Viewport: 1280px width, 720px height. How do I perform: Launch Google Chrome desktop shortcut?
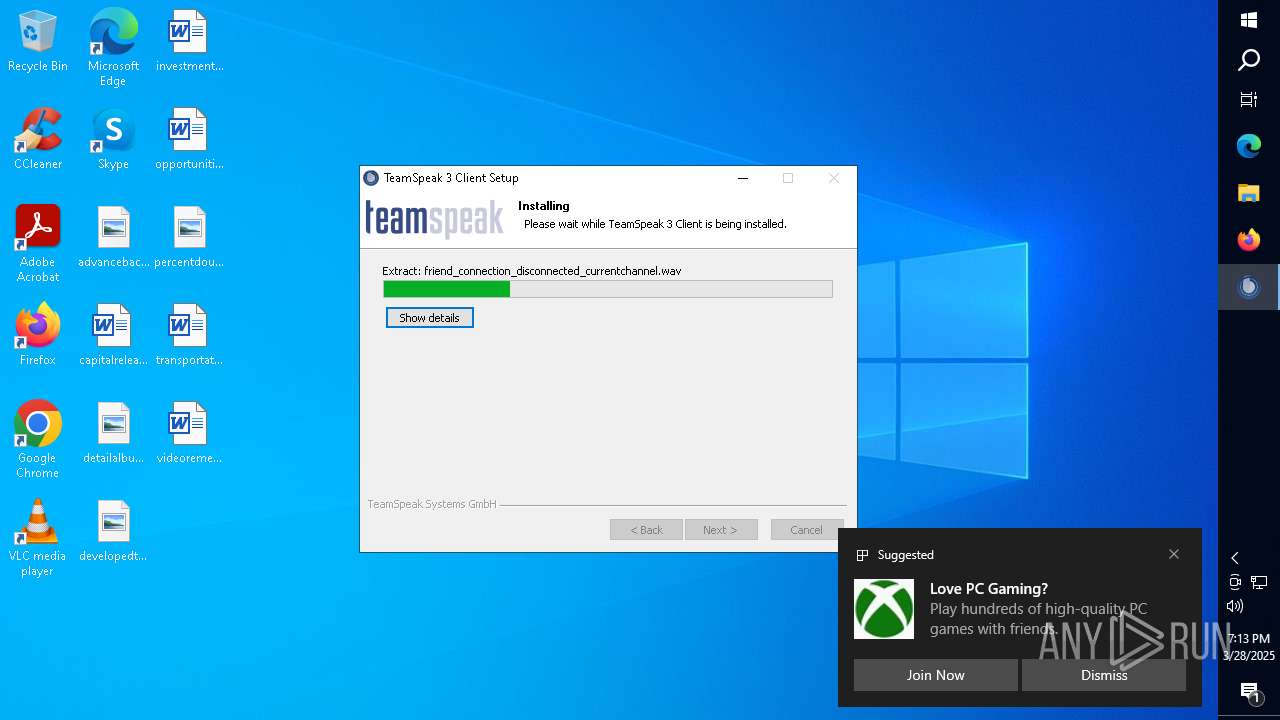37,441
